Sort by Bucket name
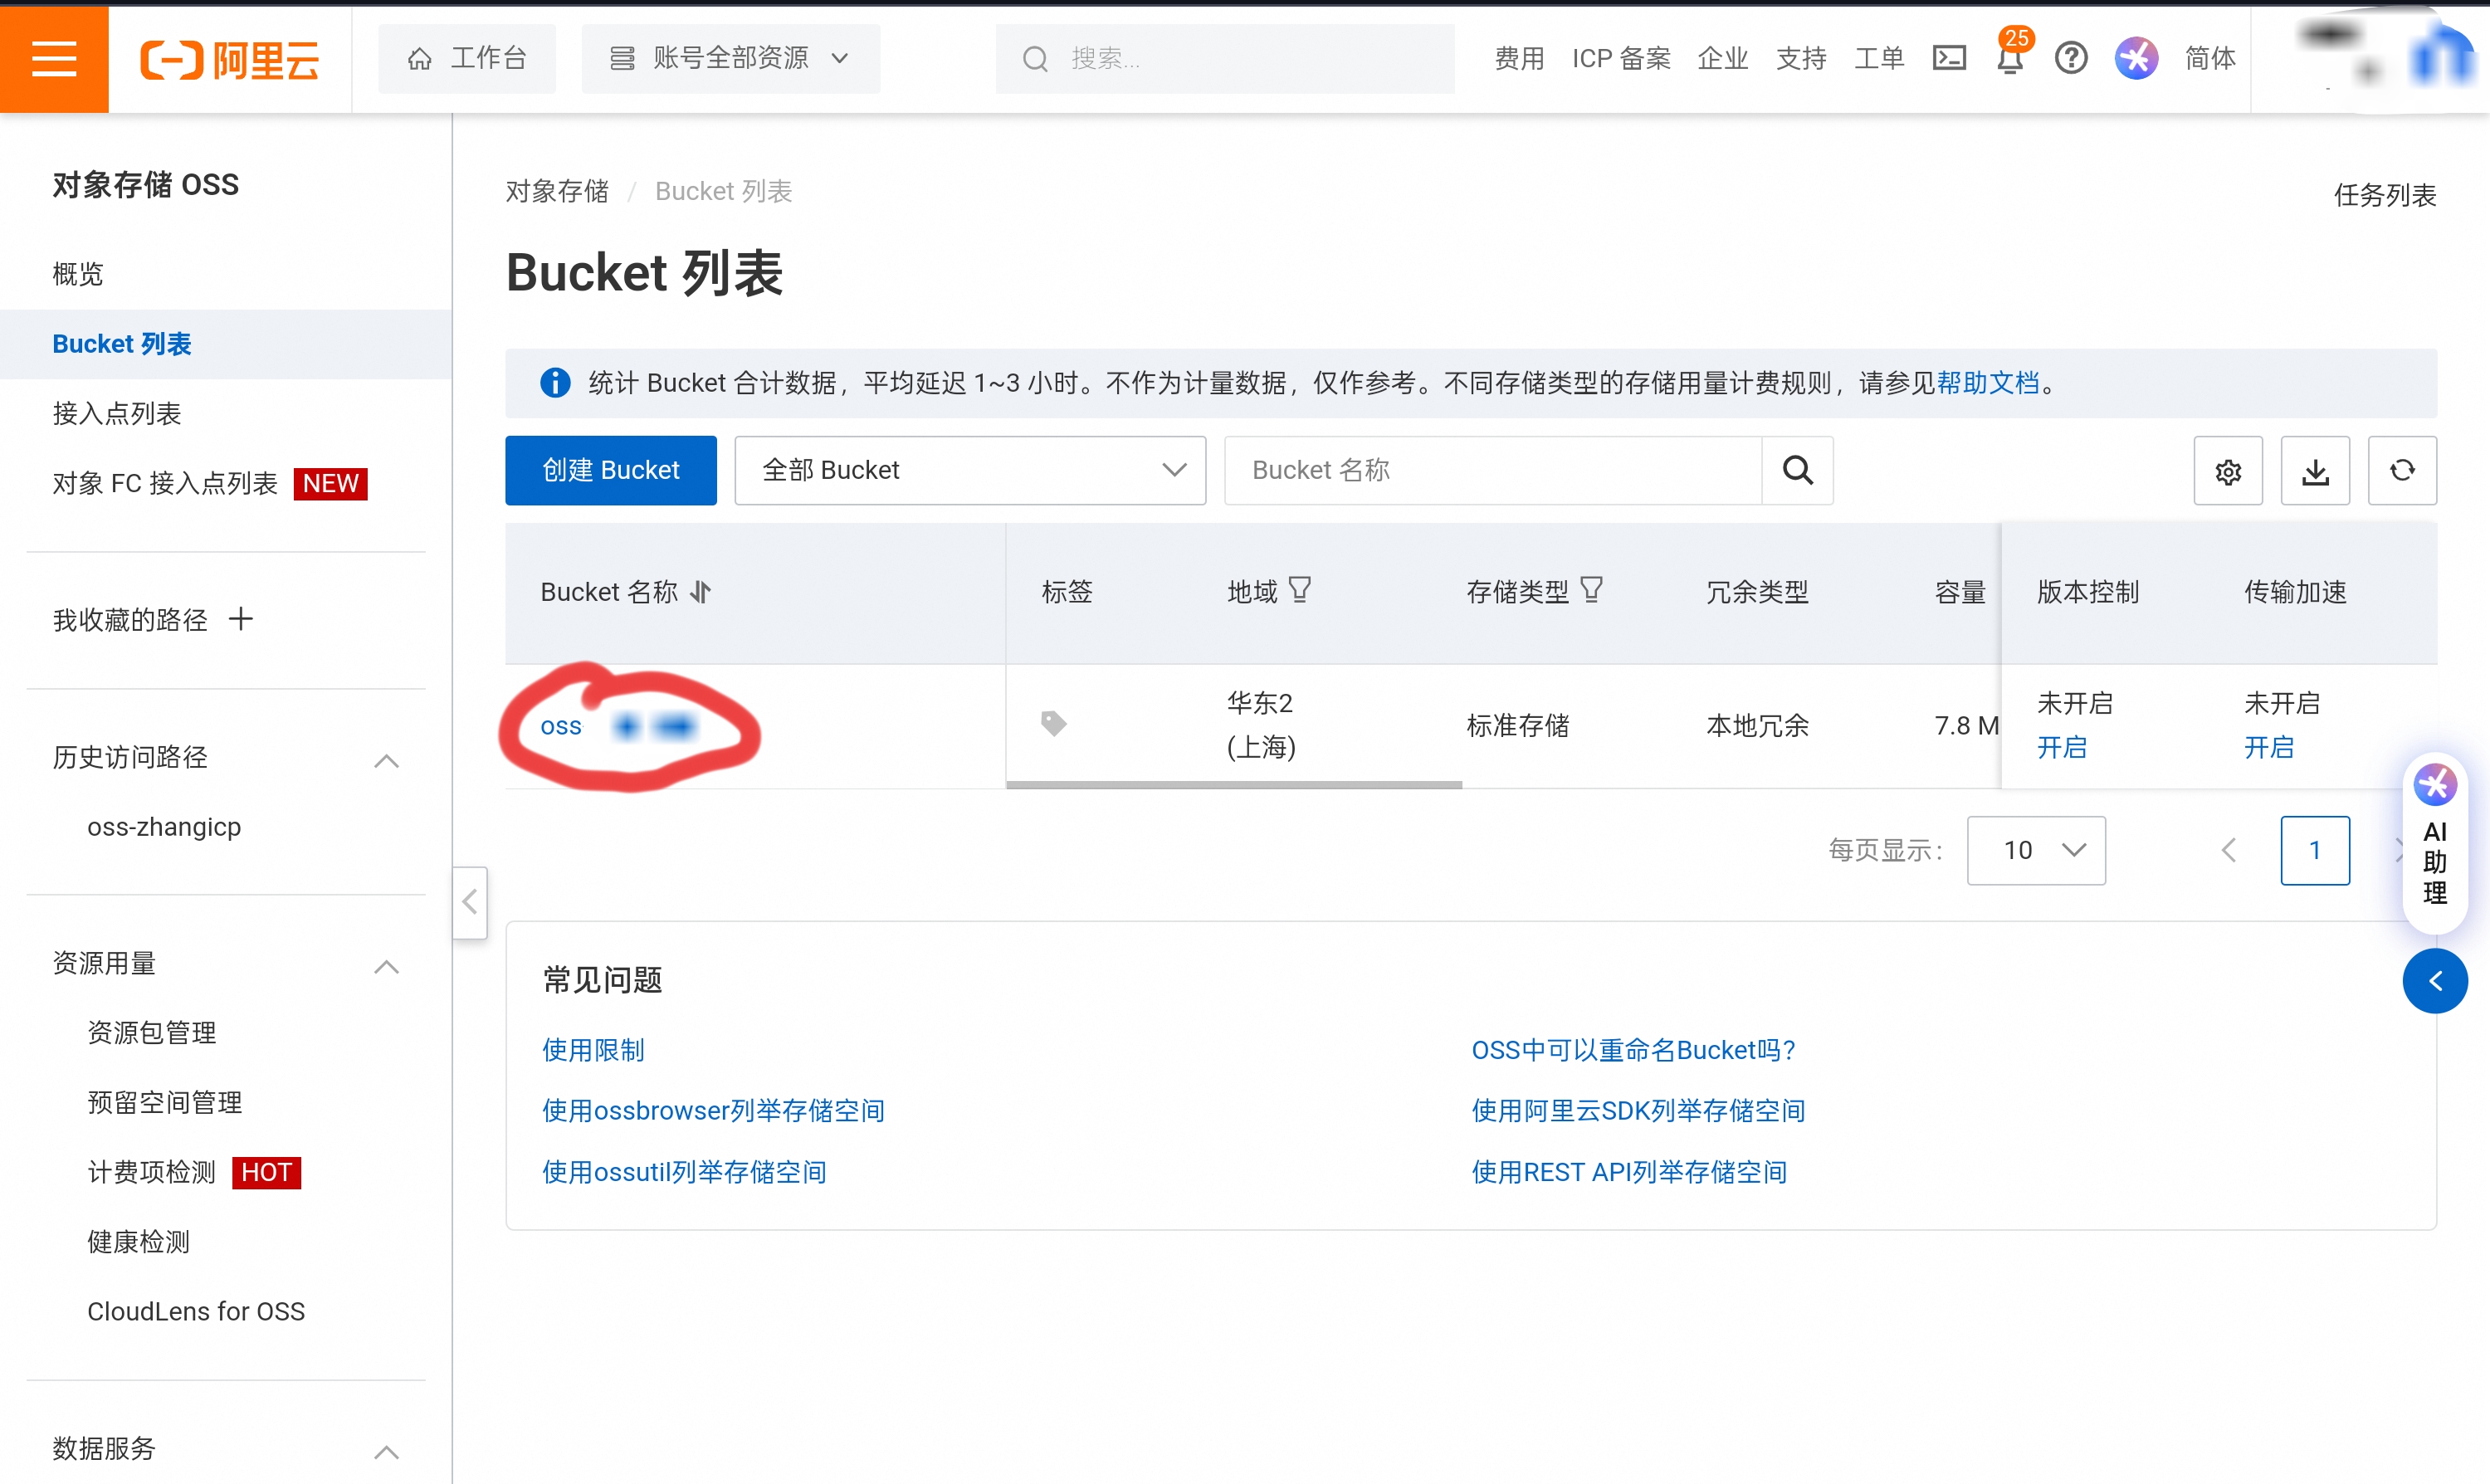The height and width of the screenshot is (1484, 2490). click(701, 592)
